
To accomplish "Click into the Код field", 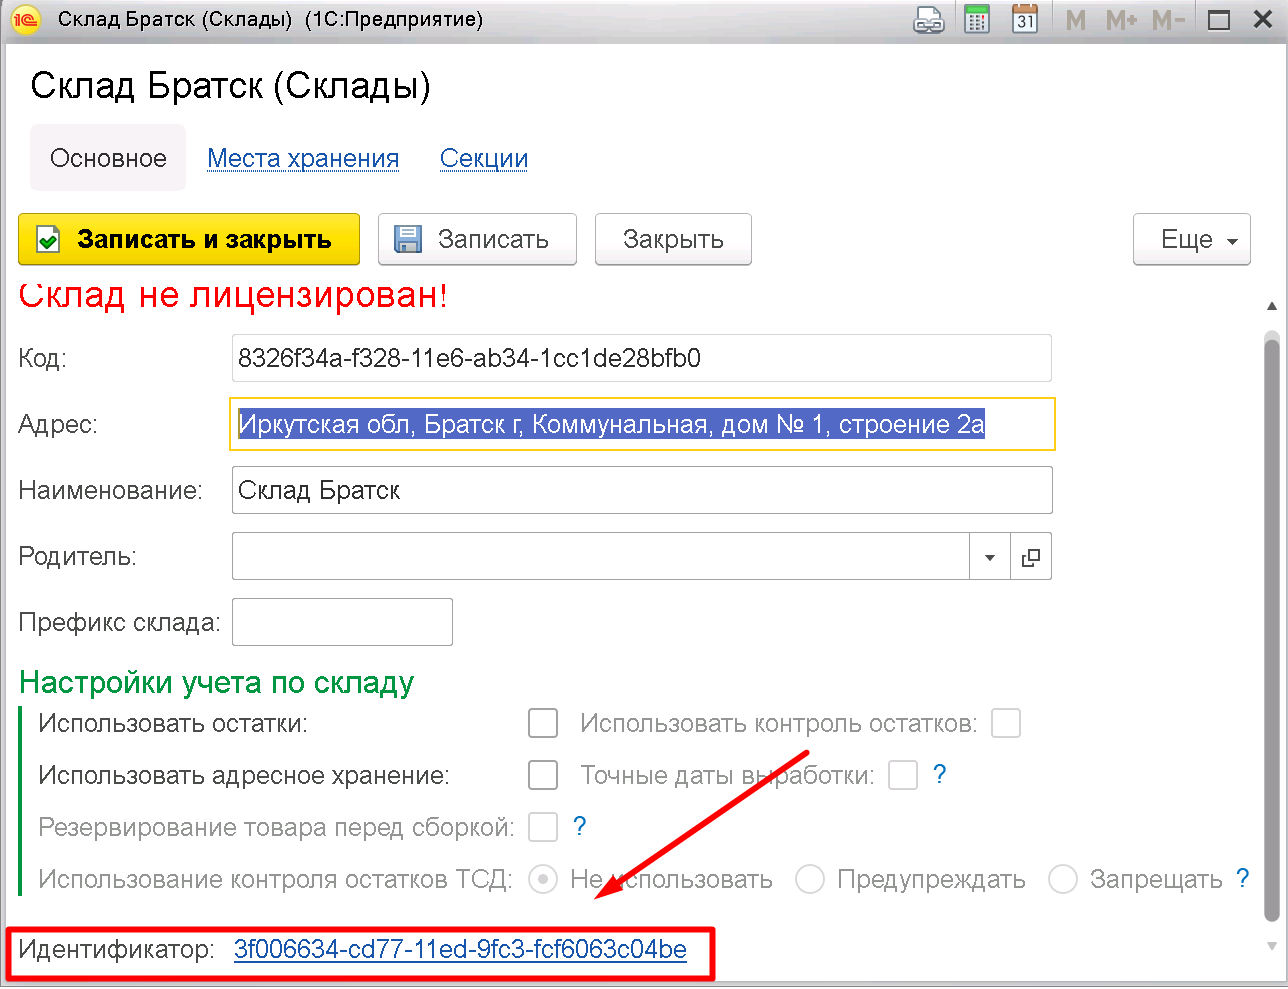I will point(641,358).
